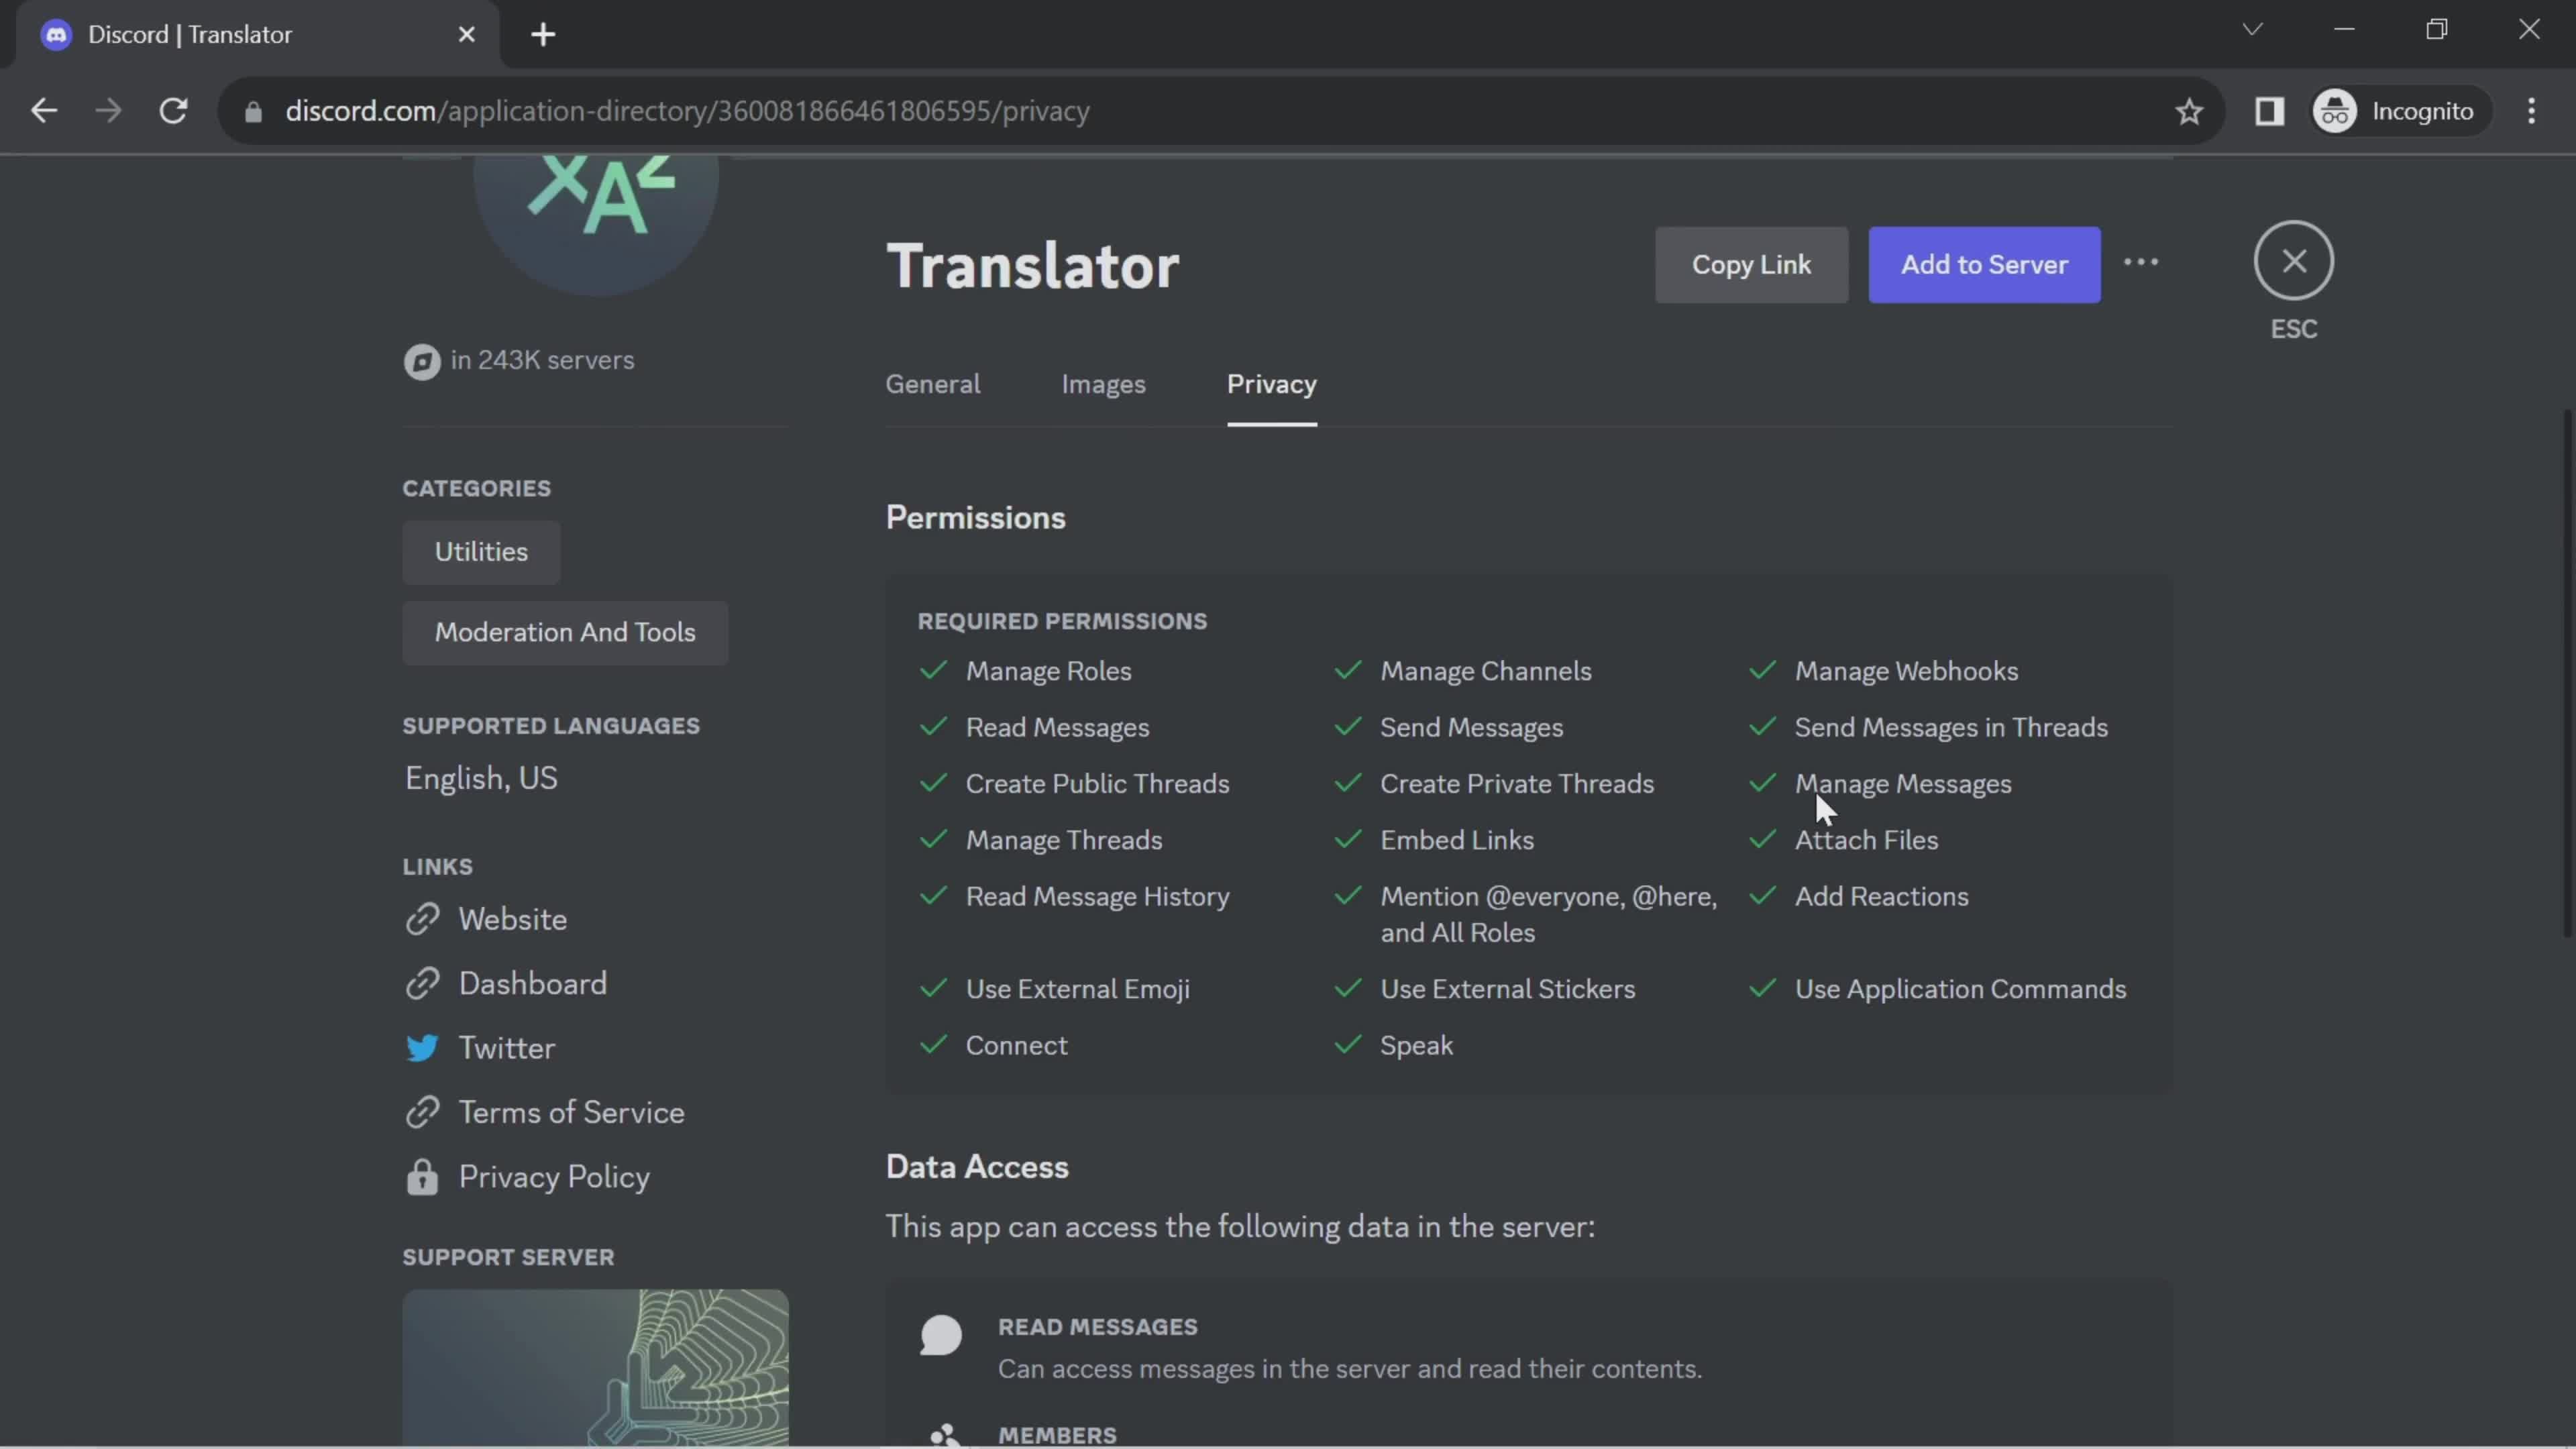The width and height of the screenshot is (2576, 1449).
Task: Click the Speak permission checkmark
Action: (1347, 1044)
